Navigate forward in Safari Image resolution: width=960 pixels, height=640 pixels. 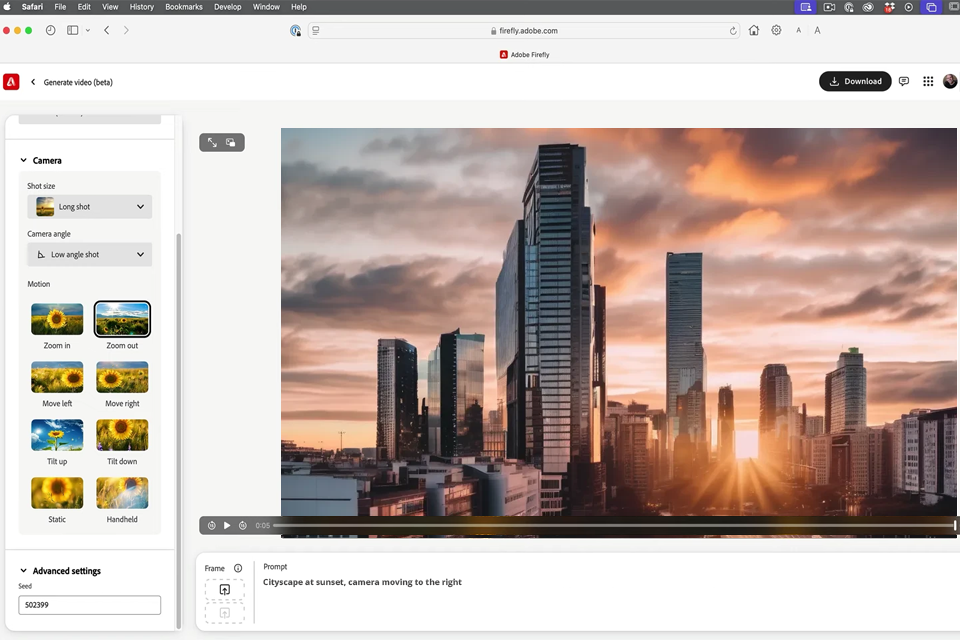(126, 30)
